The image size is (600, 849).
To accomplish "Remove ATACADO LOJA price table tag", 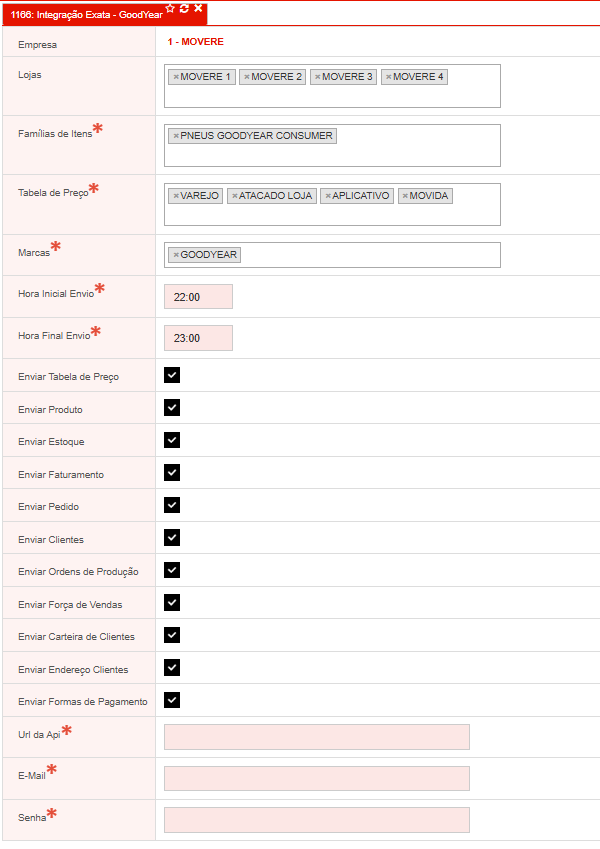I will tap(235, 196).
